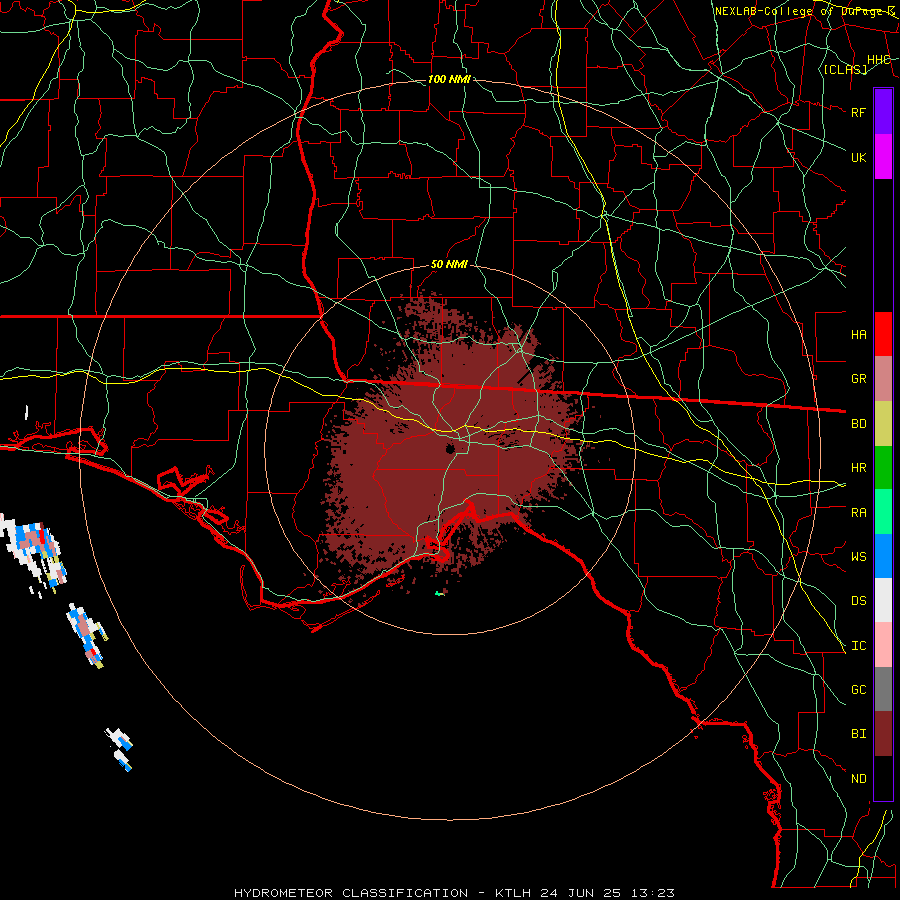Click the black radar site dot in echo
This screenshot has height=900, width=900.
[x=451, y=448]
